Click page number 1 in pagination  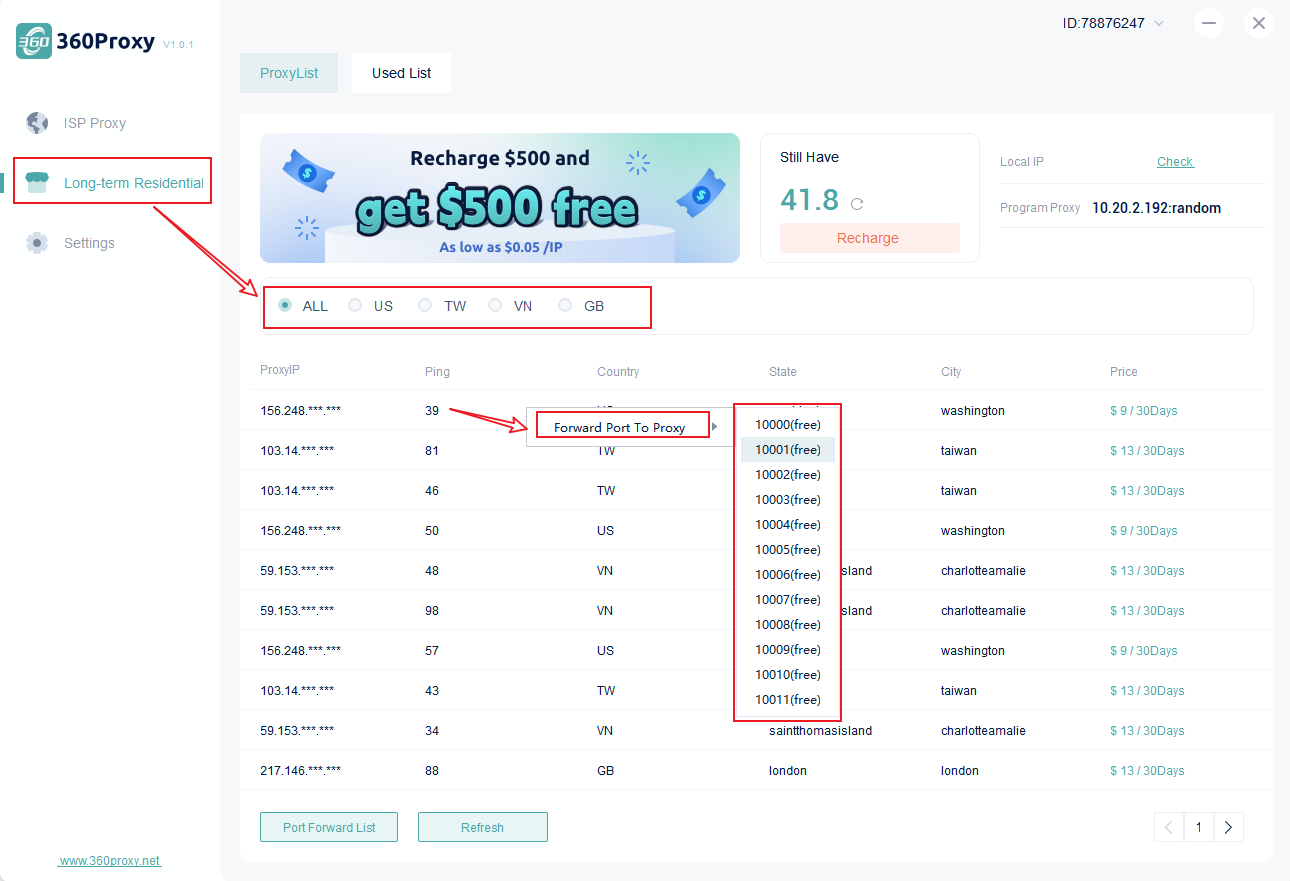(1198, 827)
